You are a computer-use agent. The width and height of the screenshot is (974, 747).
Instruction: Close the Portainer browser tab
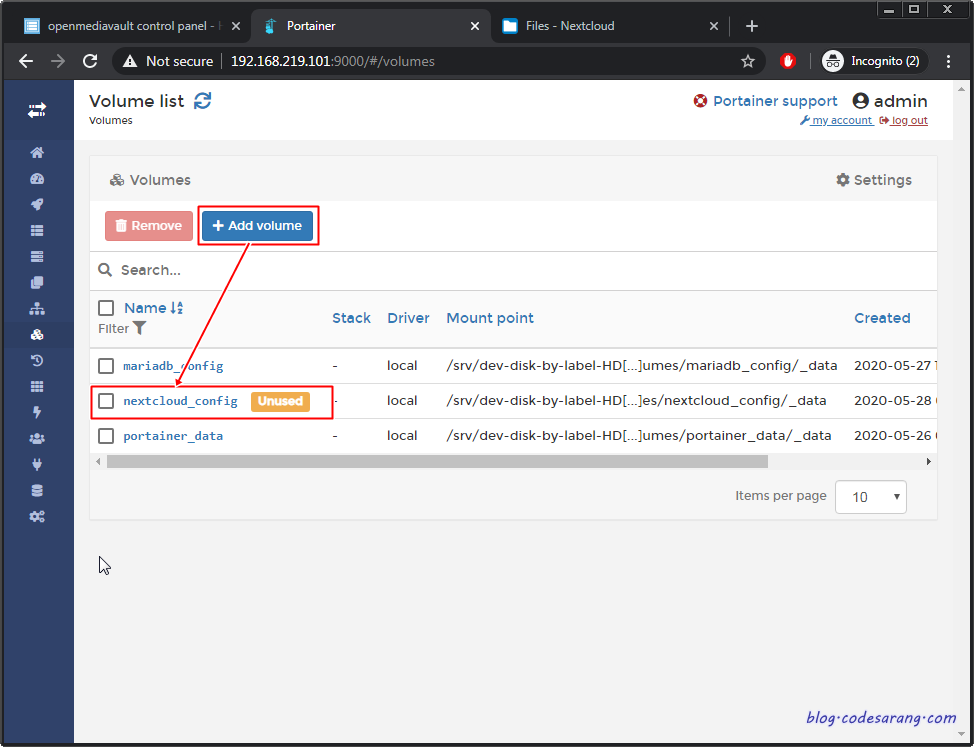click(x=475, y=26)
